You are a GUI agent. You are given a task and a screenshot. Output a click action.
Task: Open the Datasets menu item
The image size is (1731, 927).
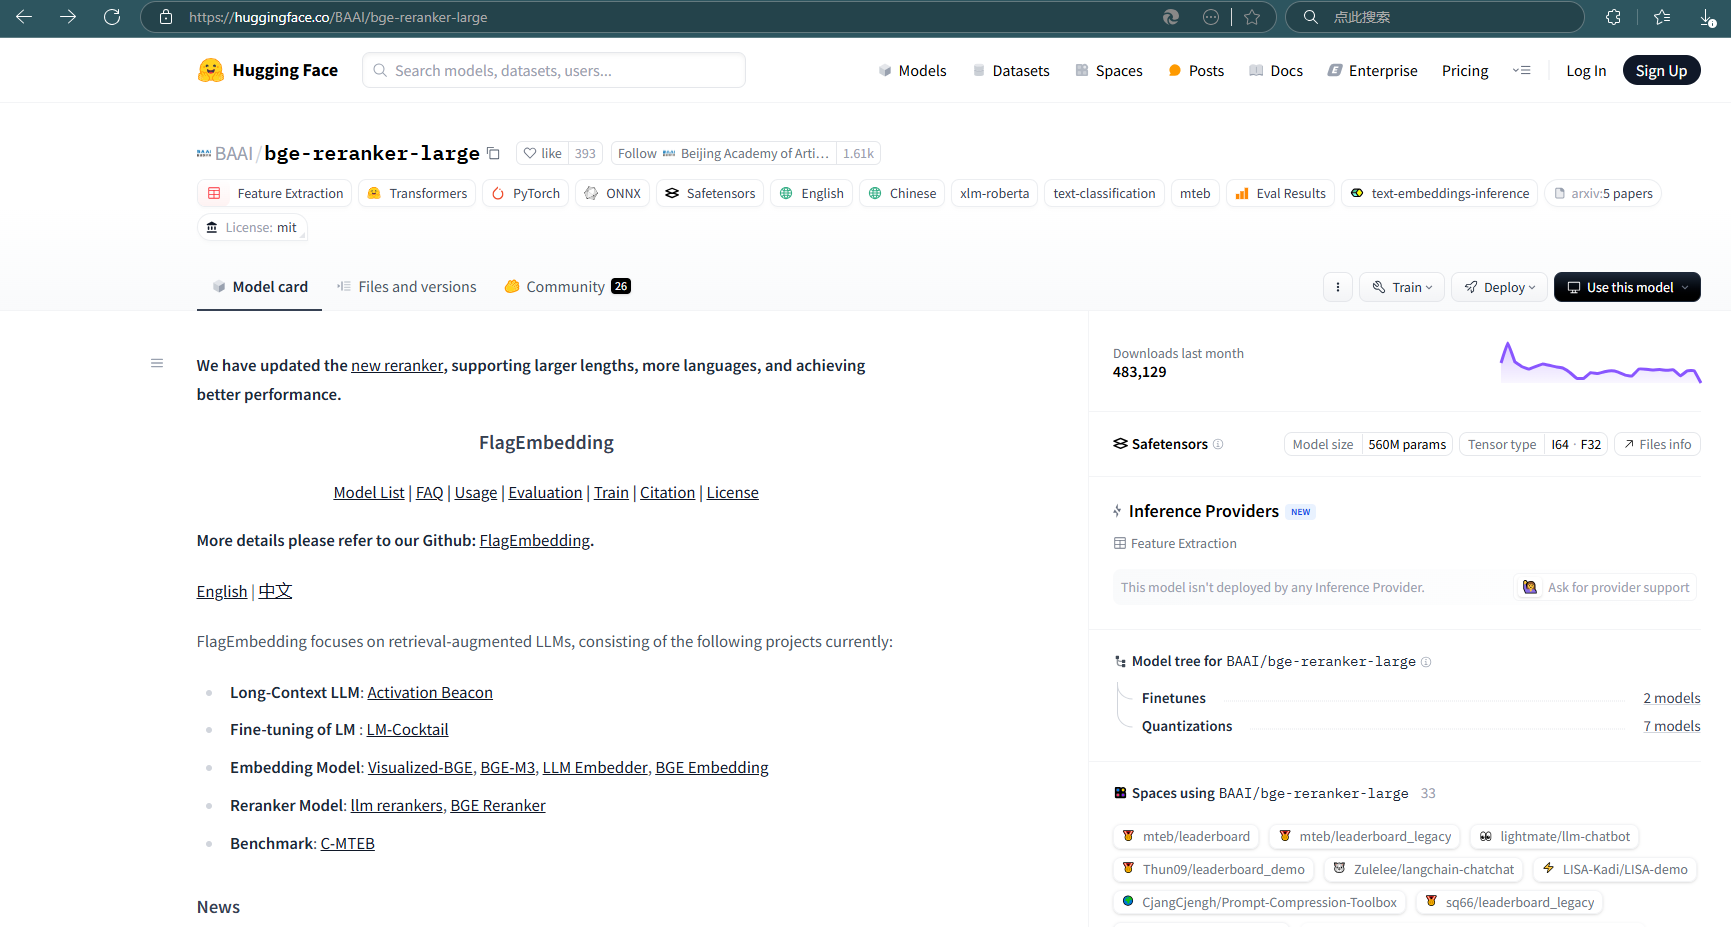[x=1011, y=70]
